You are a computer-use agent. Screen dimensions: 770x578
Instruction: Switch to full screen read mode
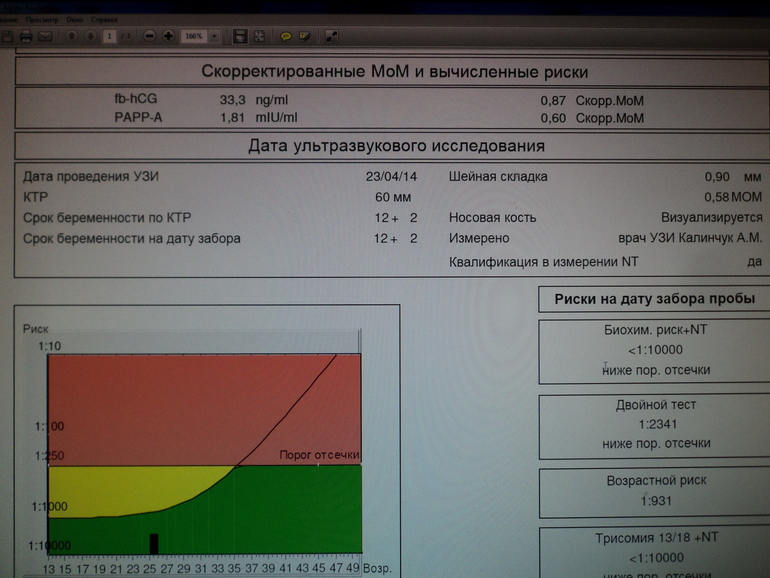(332, 37)
